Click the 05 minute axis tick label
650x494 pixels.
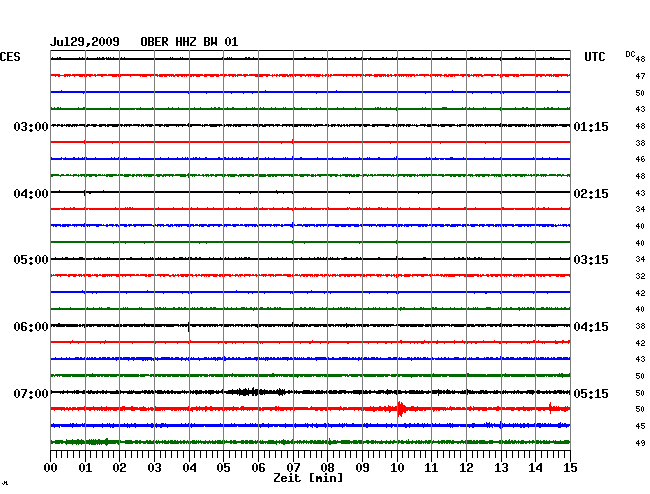tap(223, 467)
